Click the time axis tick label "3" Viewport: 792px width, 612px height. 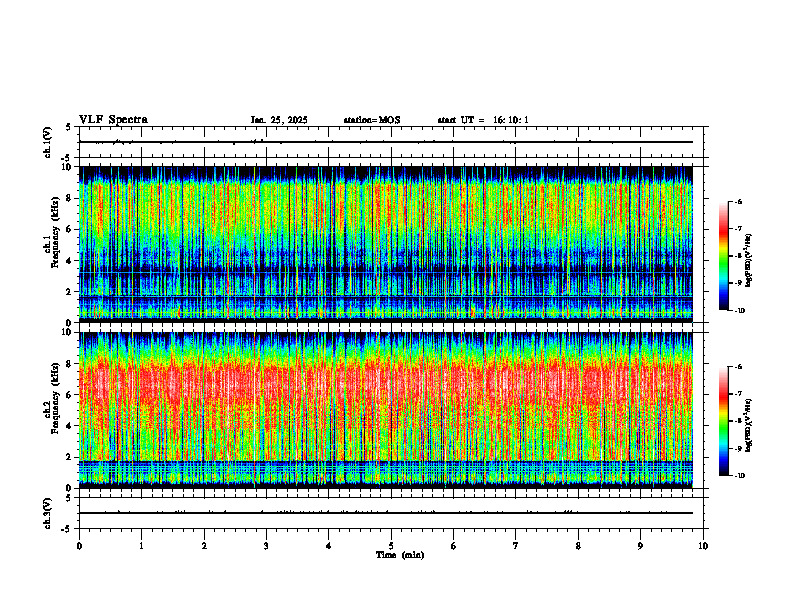(266, 546)
